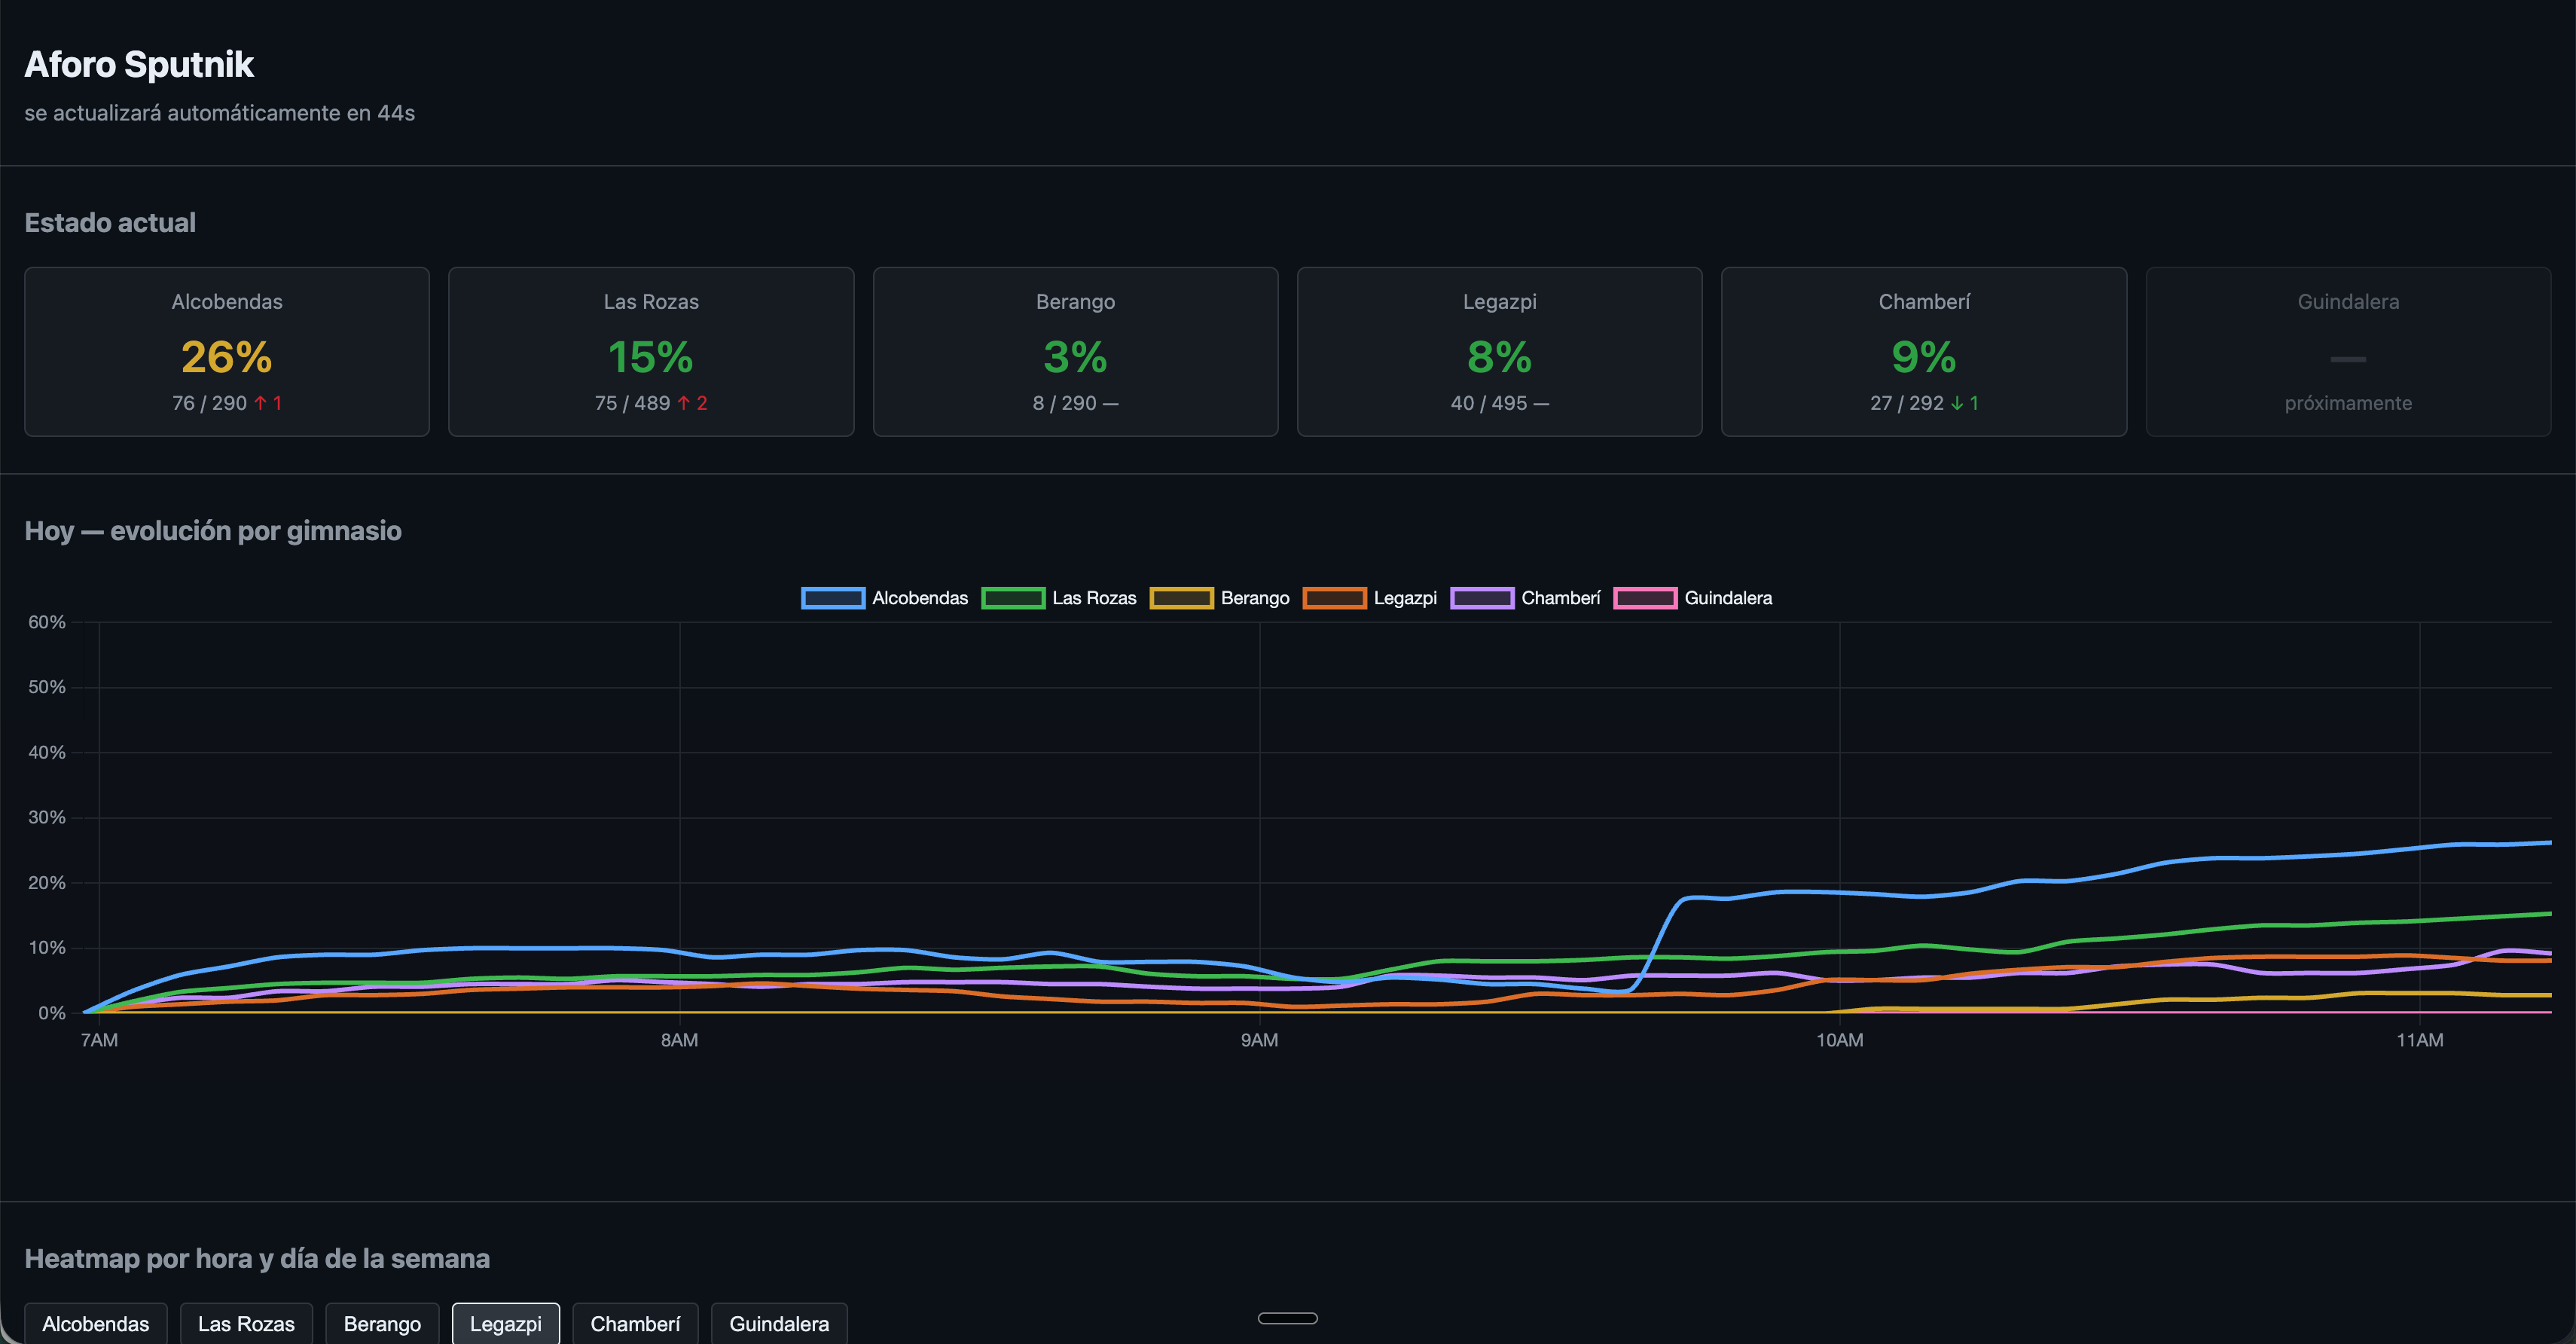The height and width of the screenshot is (1344, 2576).
Task: Click the 9AM axis label
Action: pyautogui.click(x=1260, y=1040)
